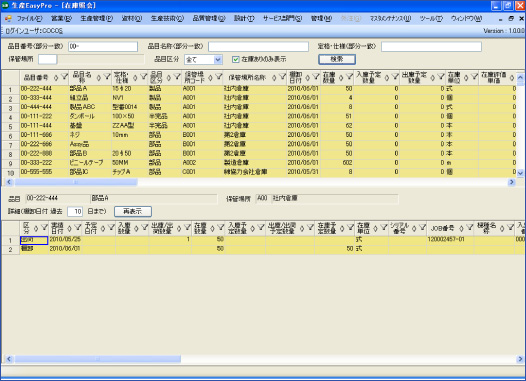This screenshot has width=526, height=381.
Task: Focus the 品目番号(部分一致) input field
Action: (103, 46)
